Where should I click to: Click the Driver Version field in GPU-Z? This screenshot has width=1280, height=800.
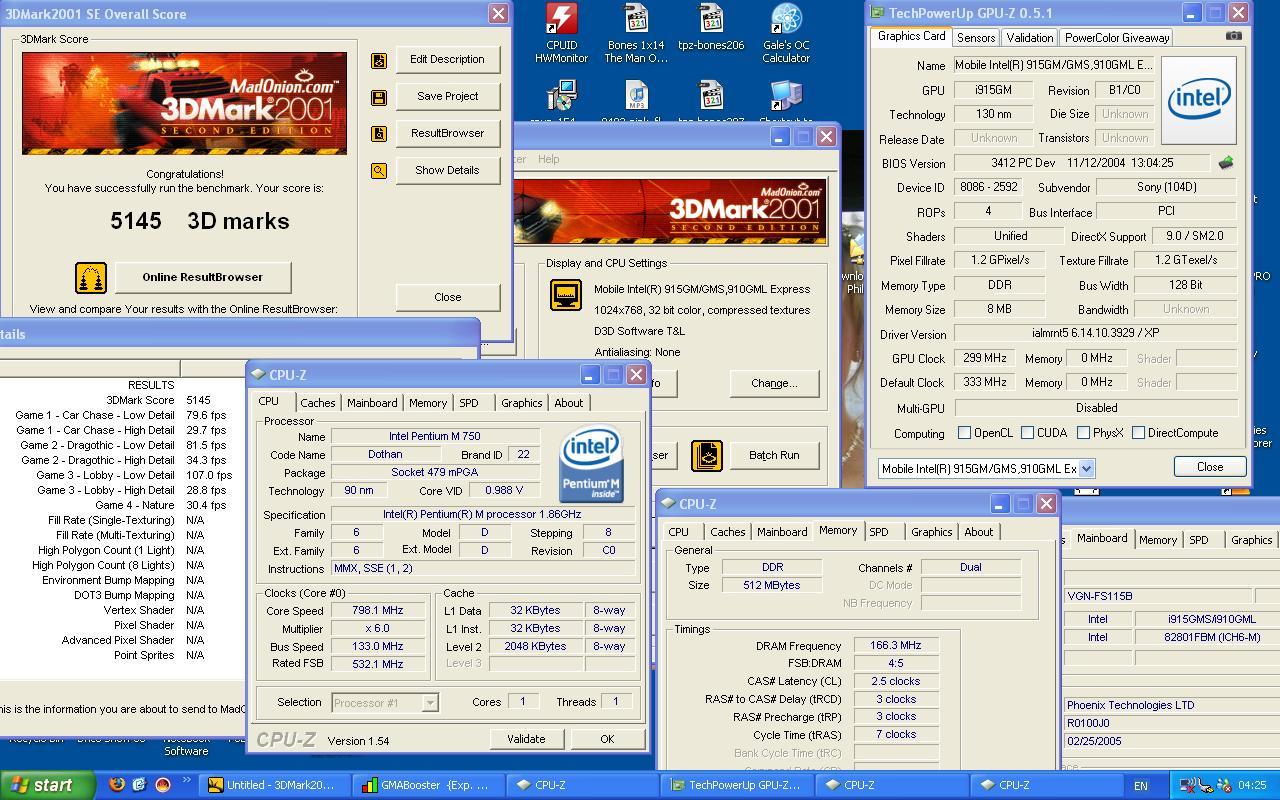(x=1096, y=334)
